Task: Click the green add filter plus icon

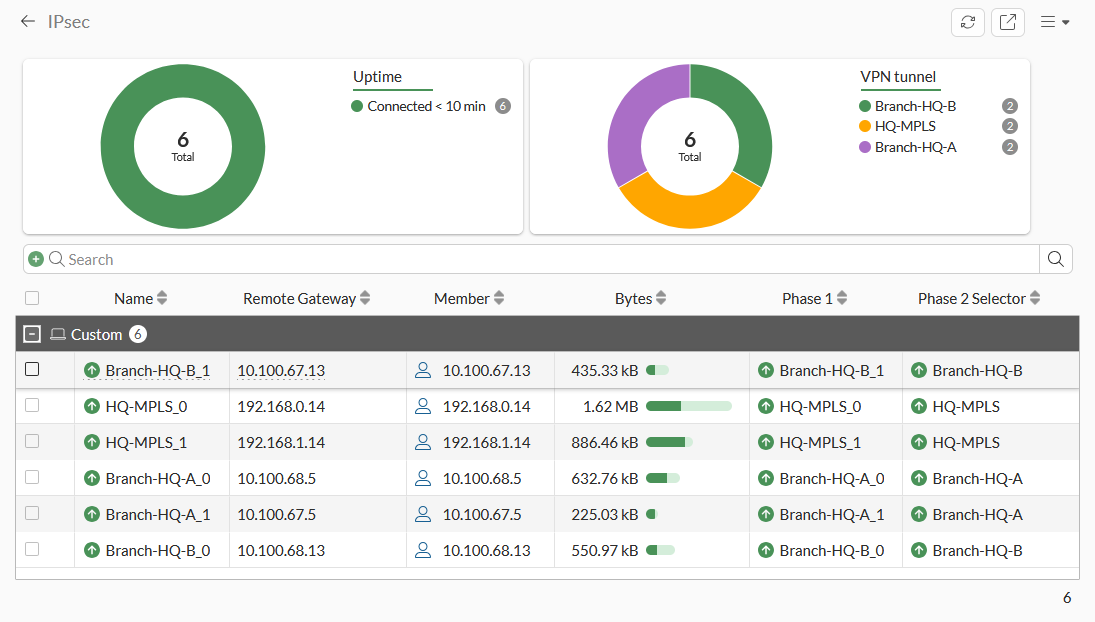Action: (x=36, y=259)
